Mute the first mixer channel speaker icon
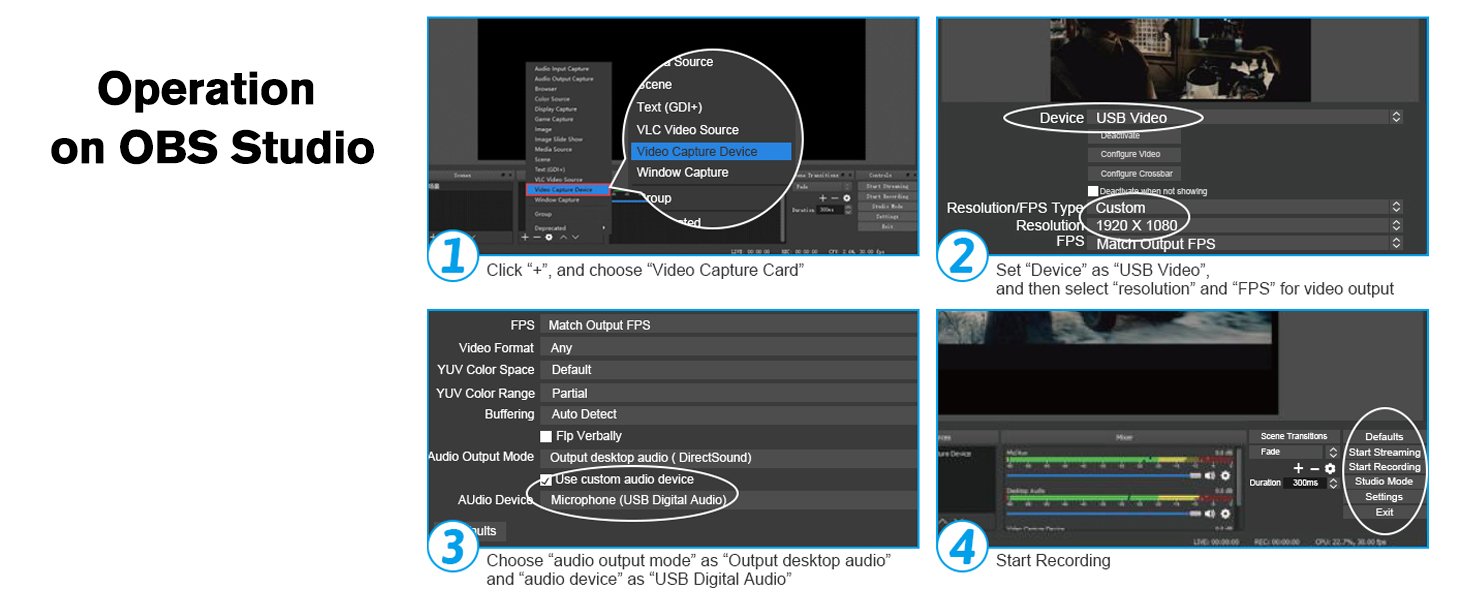 click(x=1209, y=476)
